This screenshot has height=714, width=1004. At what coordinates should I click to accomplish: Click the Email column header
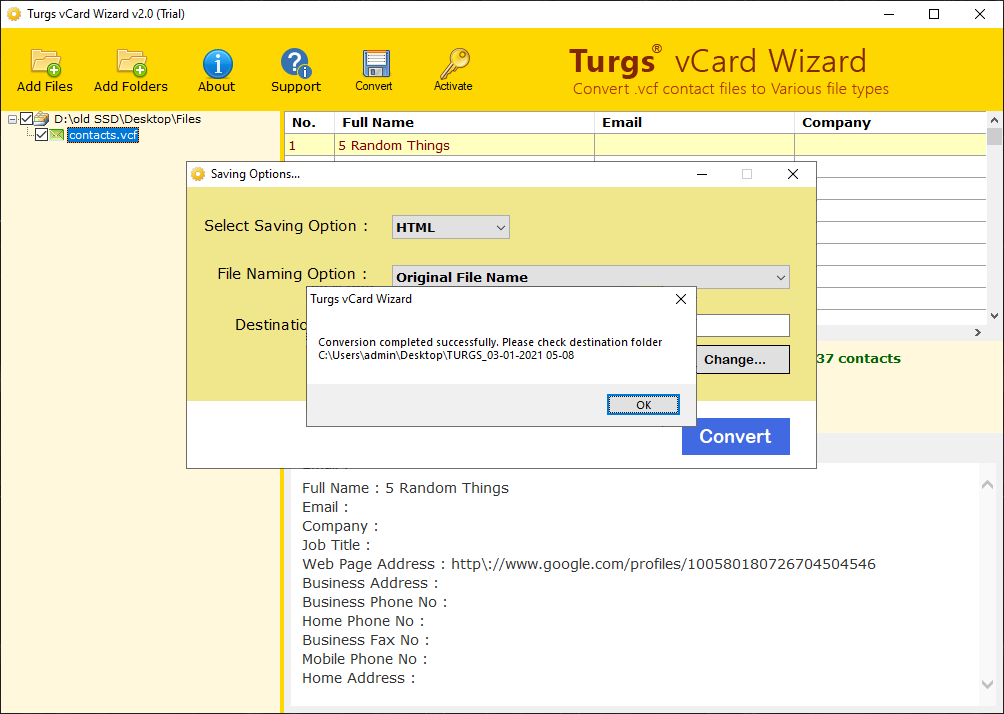coord(694,123)
